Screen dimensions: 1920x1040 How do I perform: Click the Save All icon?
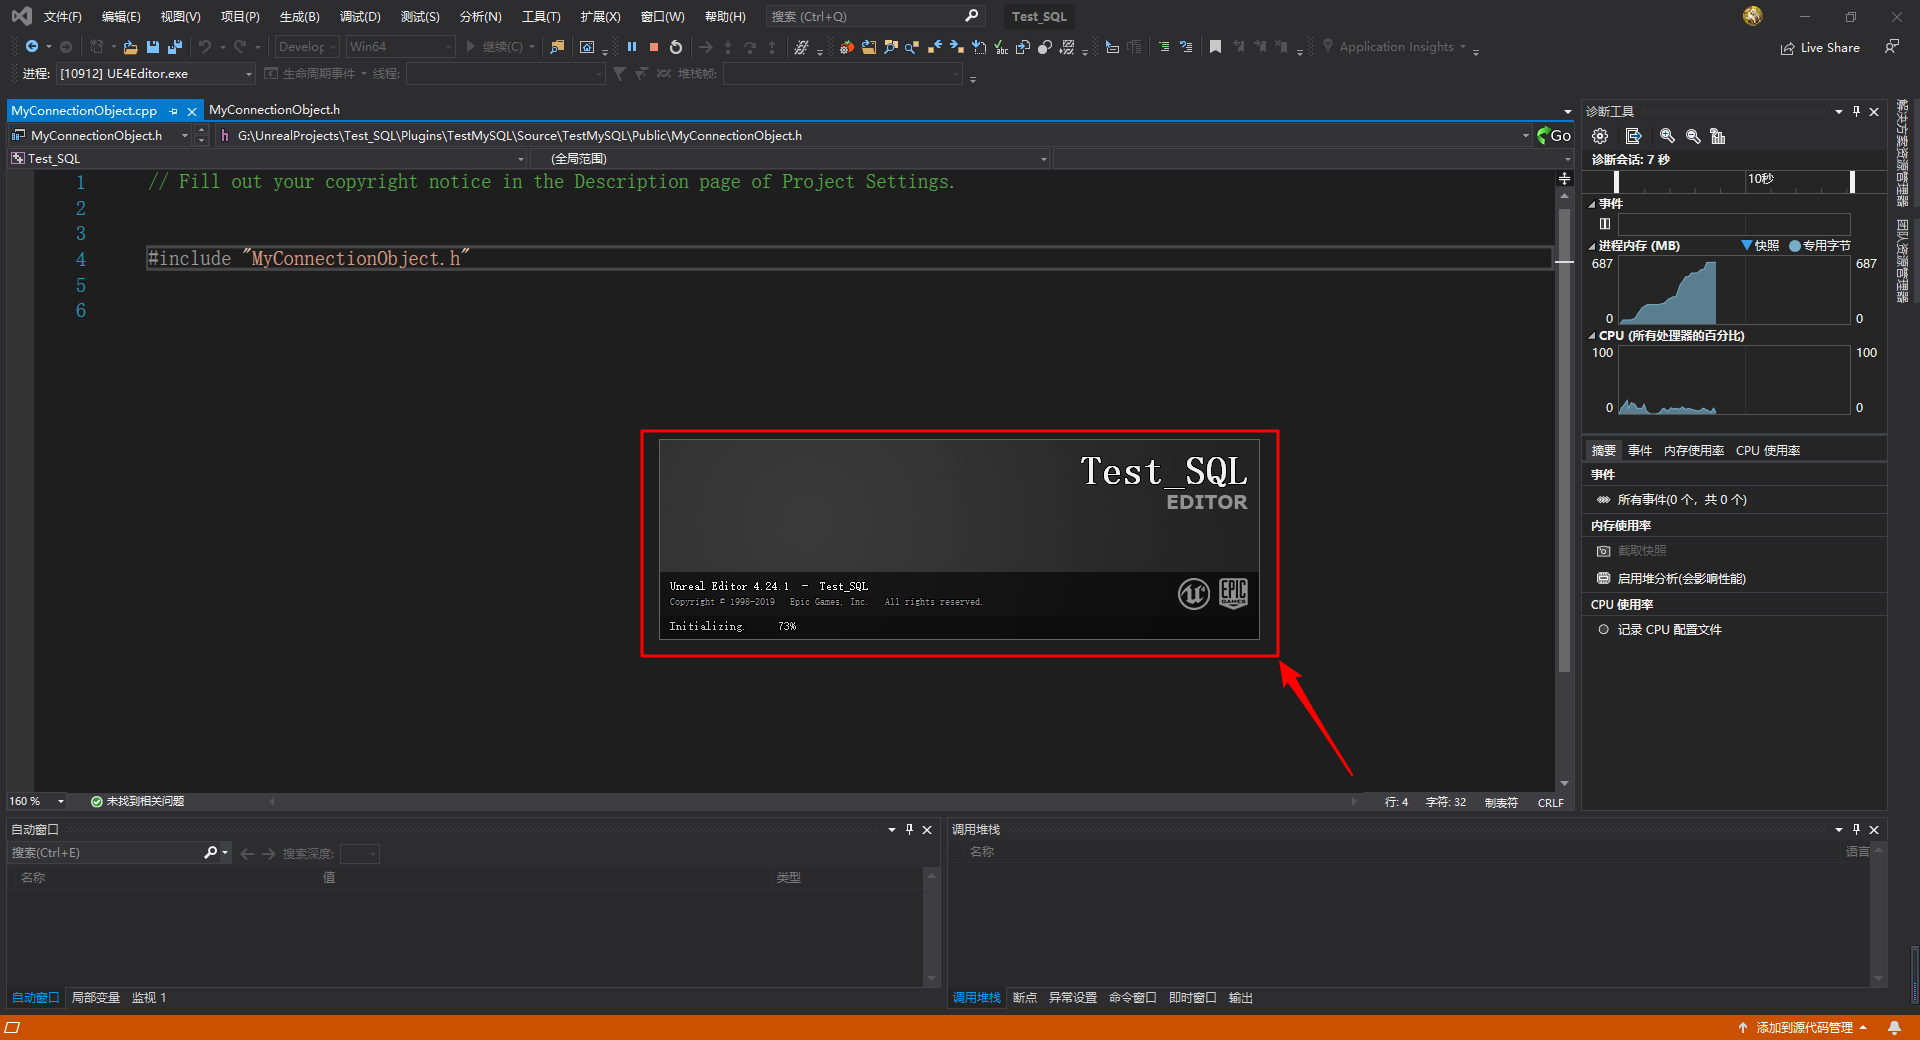(x=175, y=46)
